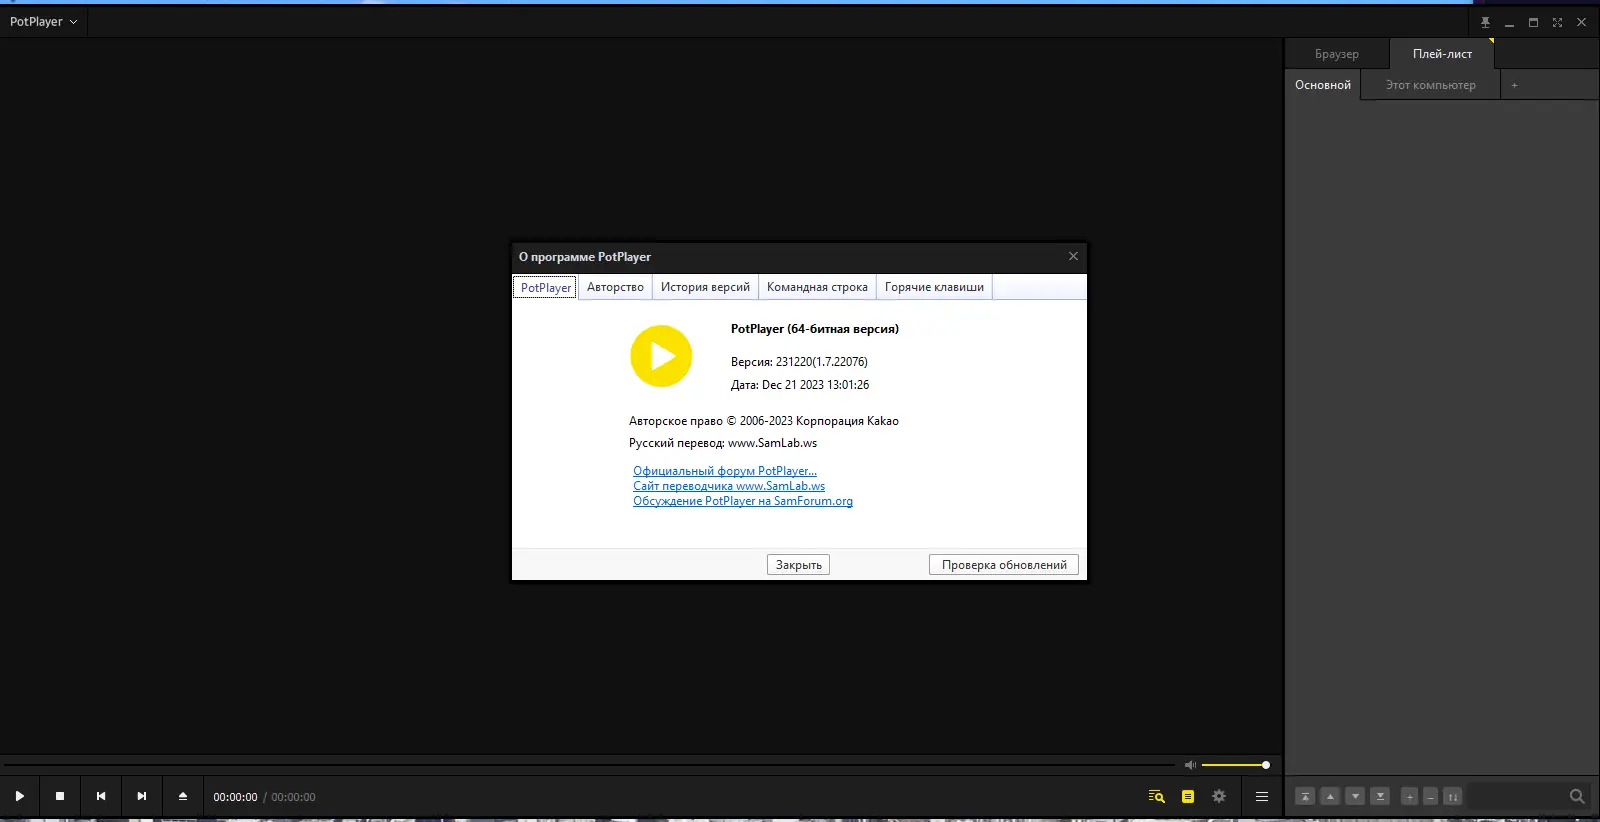Image resolution: width=1600 pixels, height=822 pixels.
Task: Add item to playlist with plus button
Action: point(1409,796)
